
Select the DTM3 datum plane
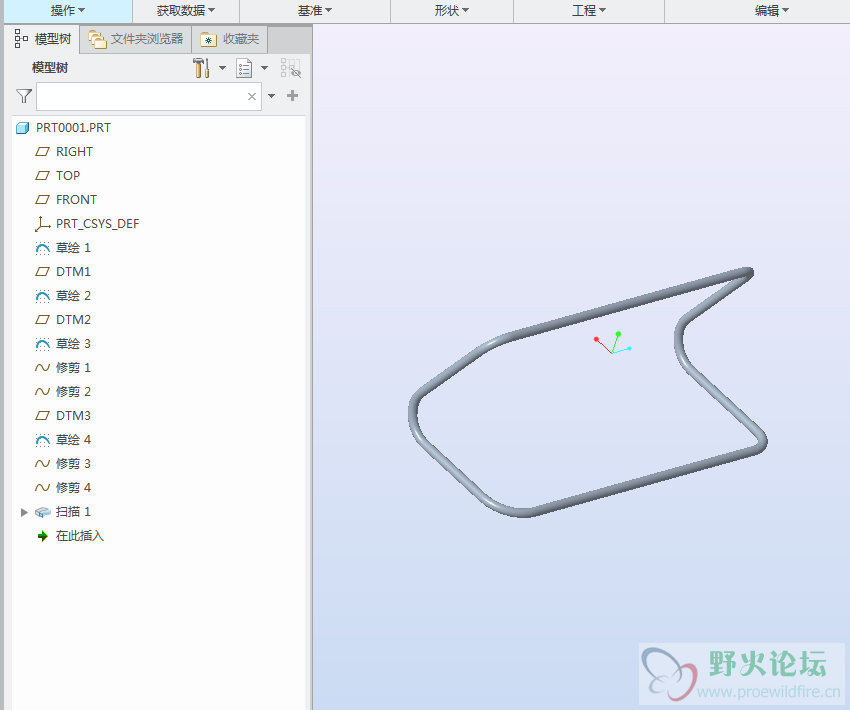click(73, 416)
